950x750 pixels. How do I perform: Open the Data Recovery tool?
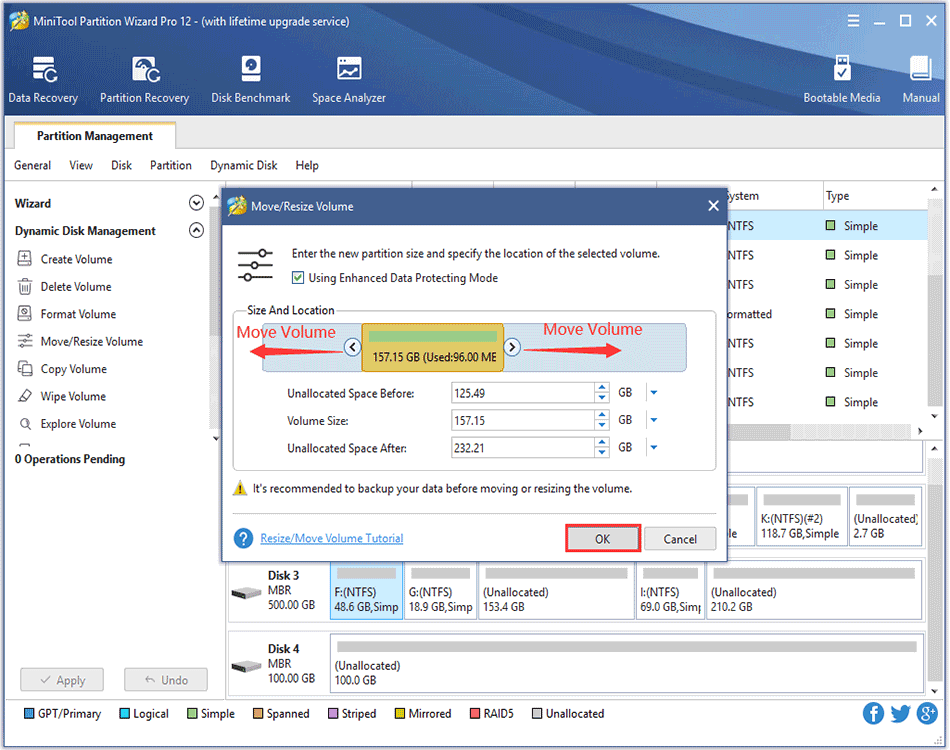(x=43, y=79)
